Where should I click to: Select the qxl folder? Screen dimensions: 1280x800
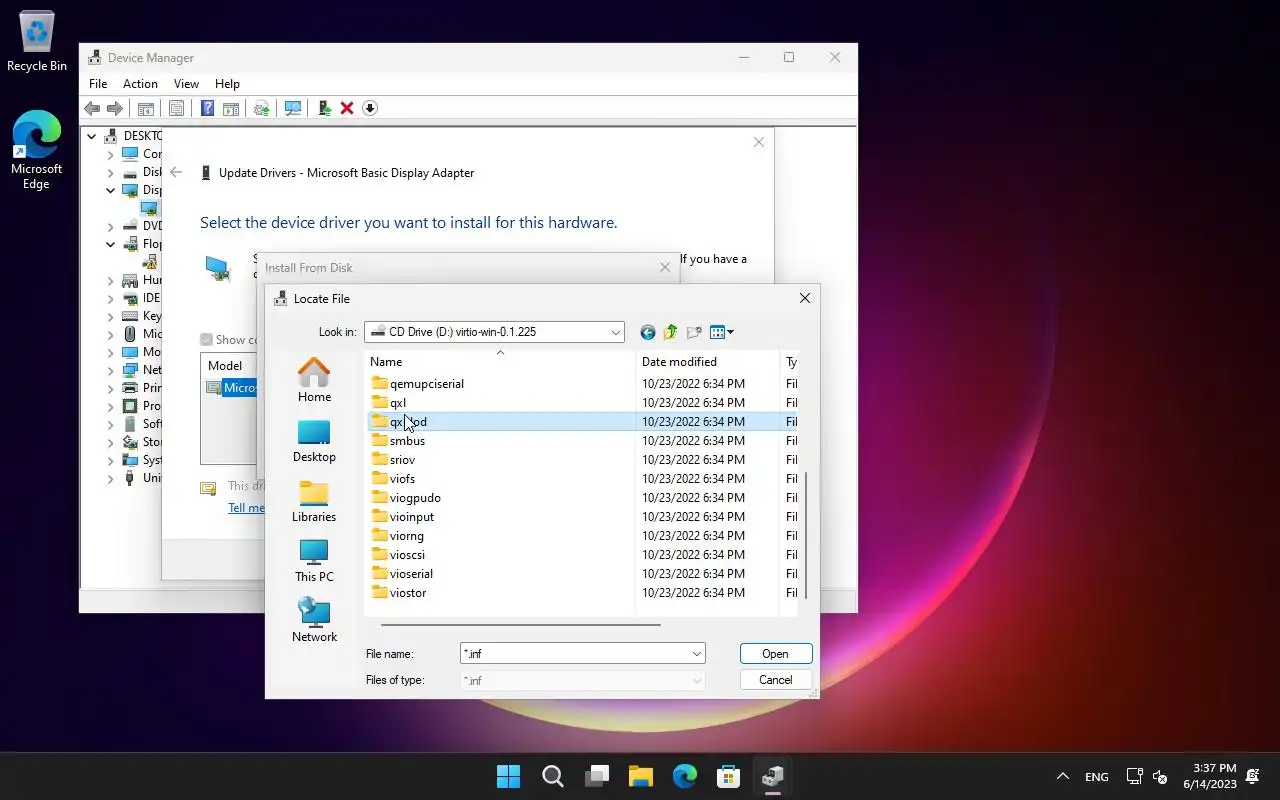tap(389, 403)
